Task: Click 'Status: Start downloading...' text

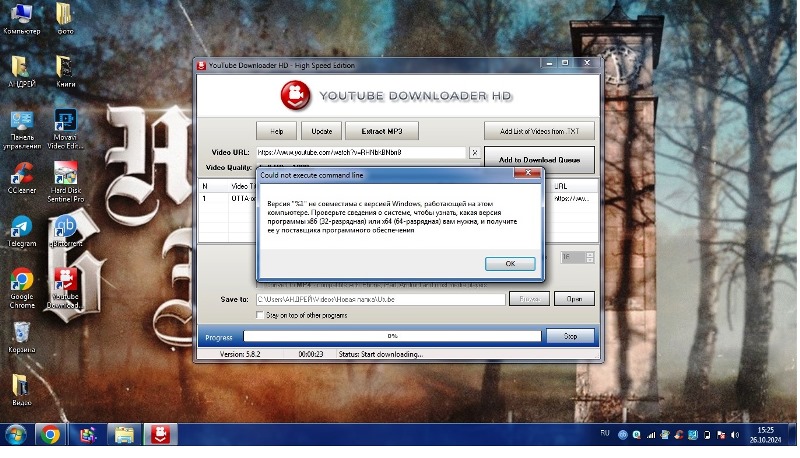Action: point(381,354)
